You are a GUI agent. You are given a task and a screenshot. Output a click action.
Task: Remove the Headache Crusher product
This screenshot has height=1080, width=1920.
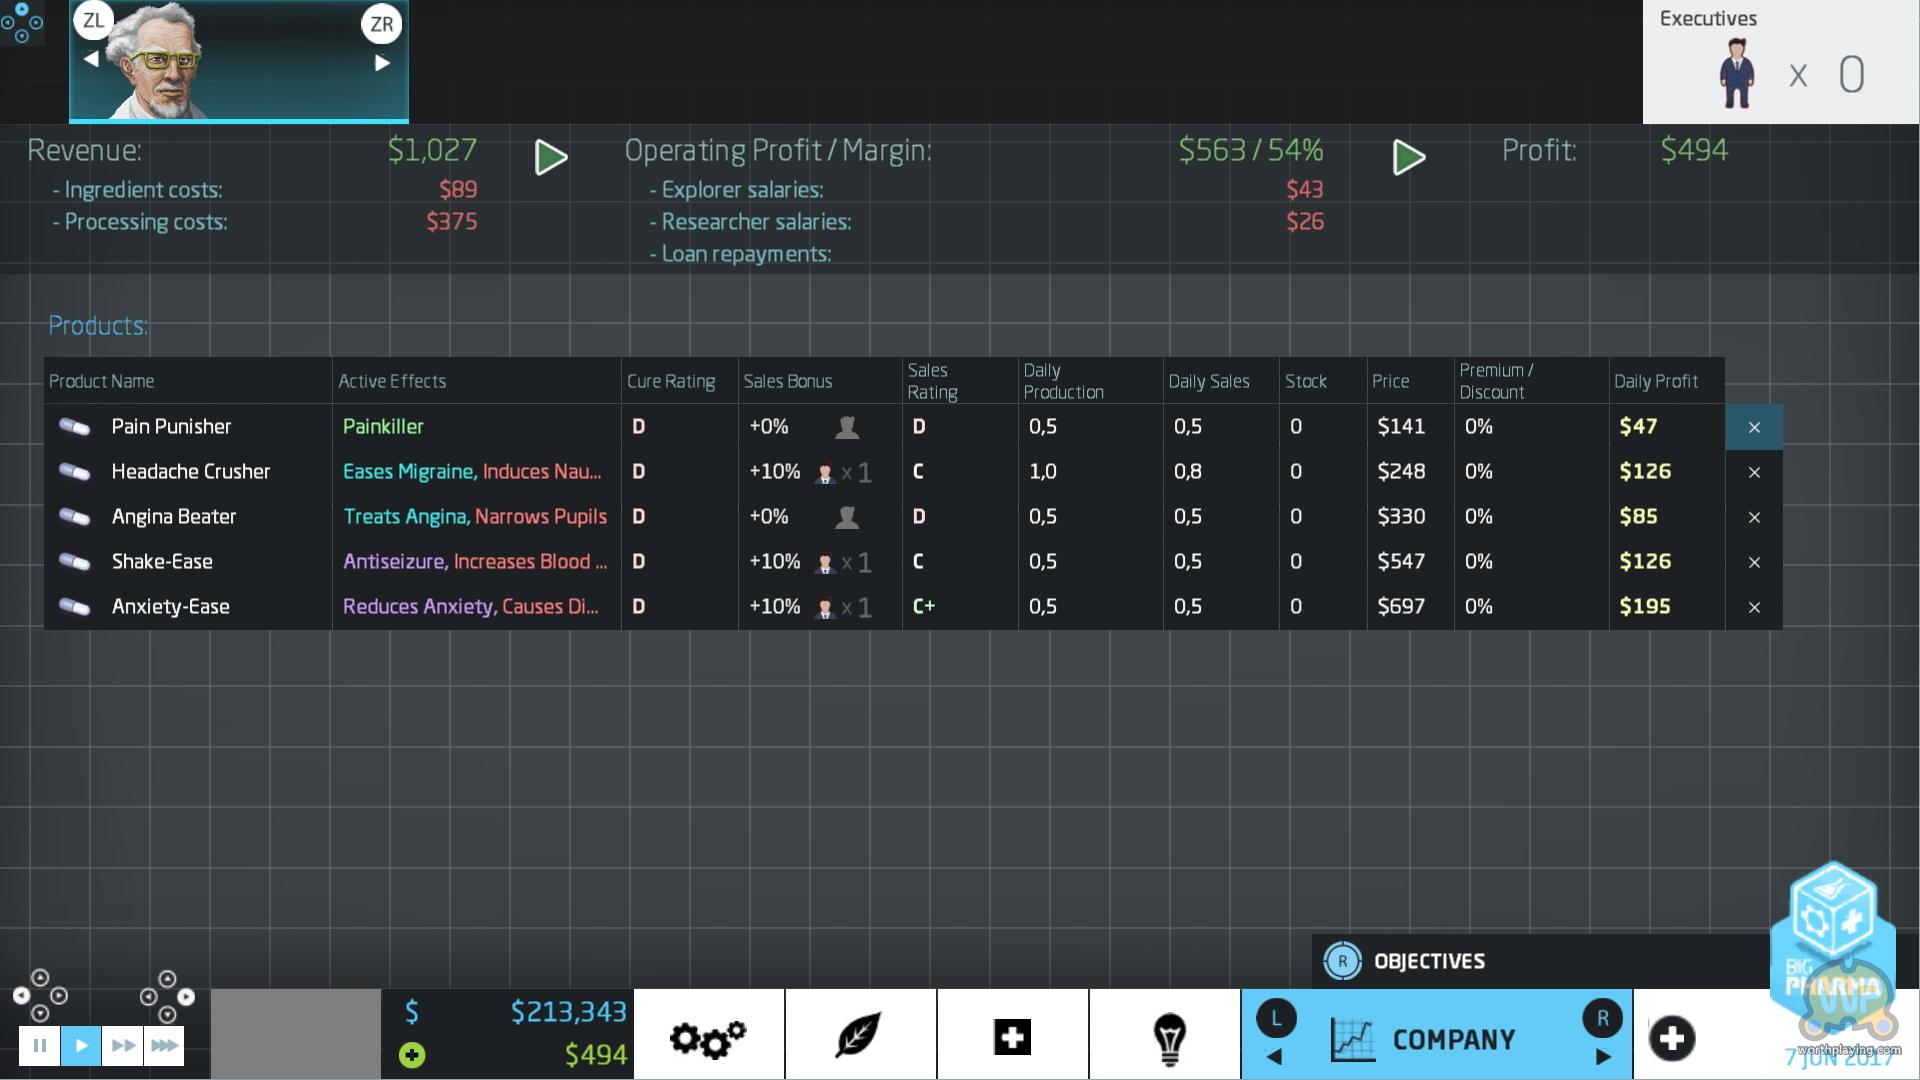[1754, 472]
